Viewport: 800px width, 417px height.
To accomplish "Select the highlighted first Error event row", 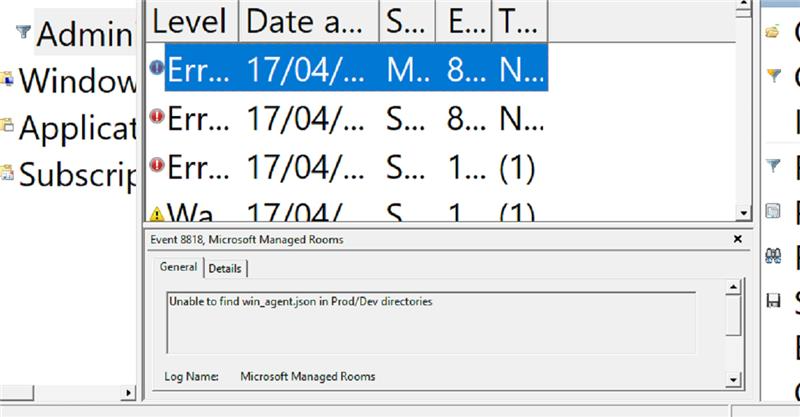I will tap(350, 68).
